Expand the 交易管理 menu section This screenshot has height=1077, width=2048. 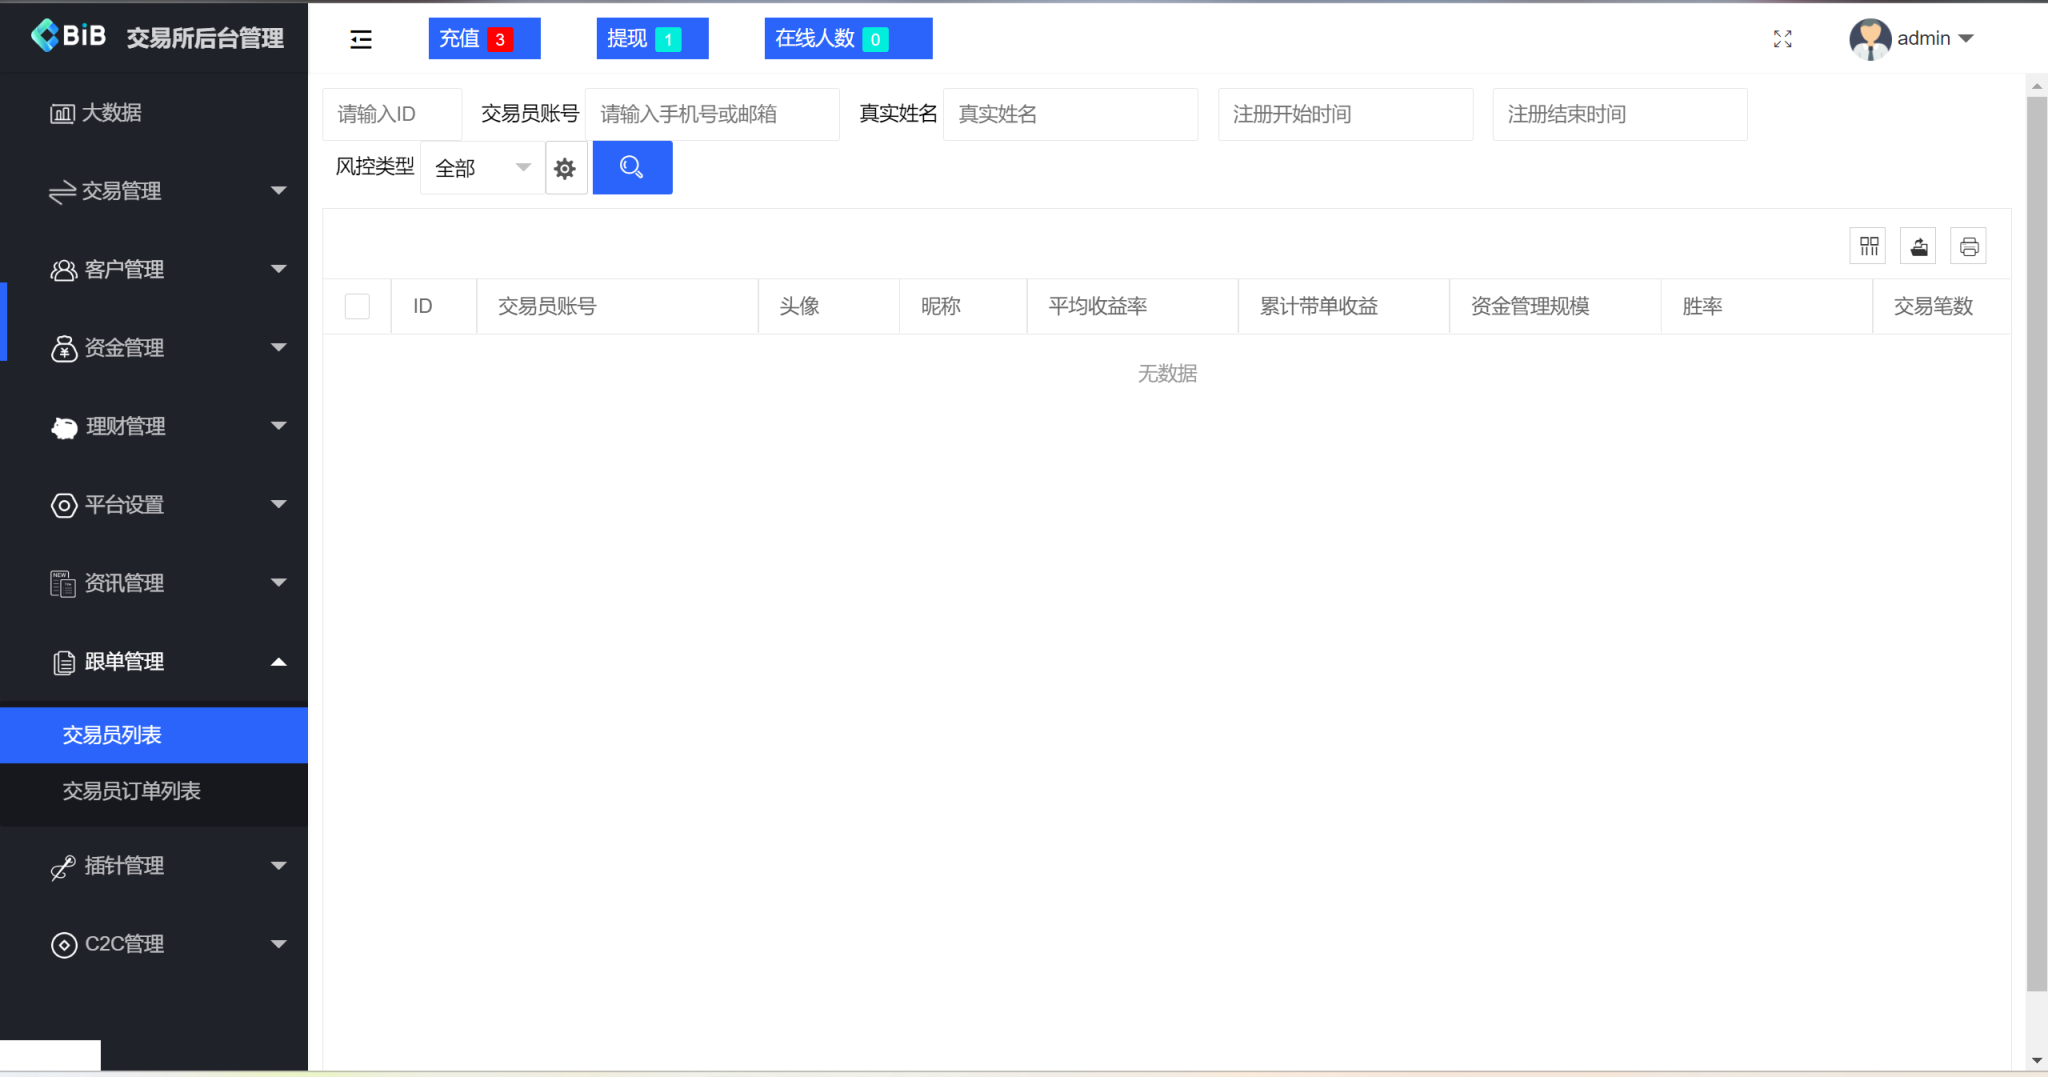(x=155, y=191)
